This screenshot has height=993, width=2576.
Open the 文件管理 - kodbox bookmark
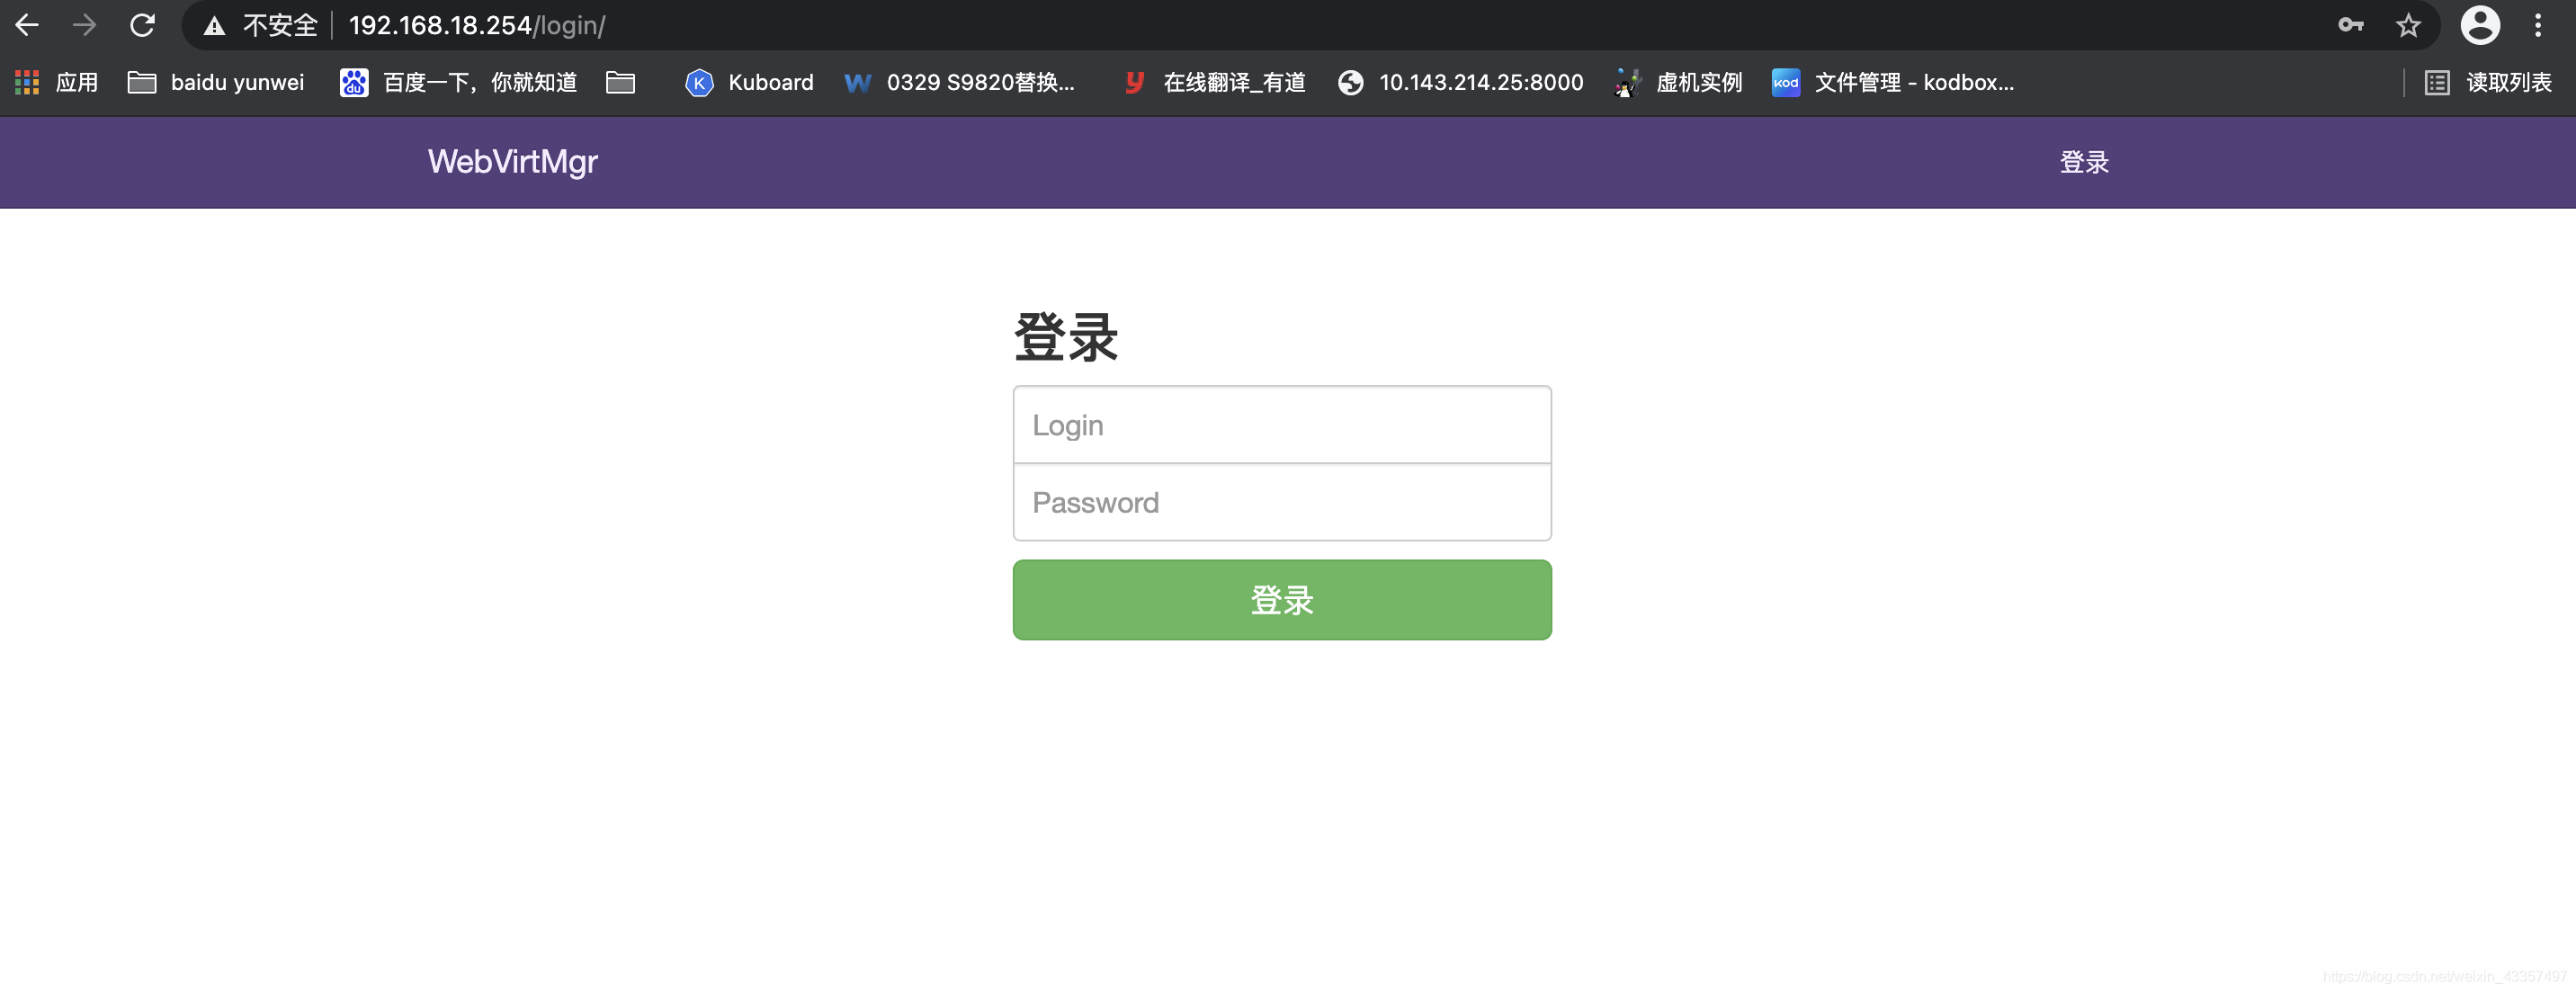coord(1893,82)
